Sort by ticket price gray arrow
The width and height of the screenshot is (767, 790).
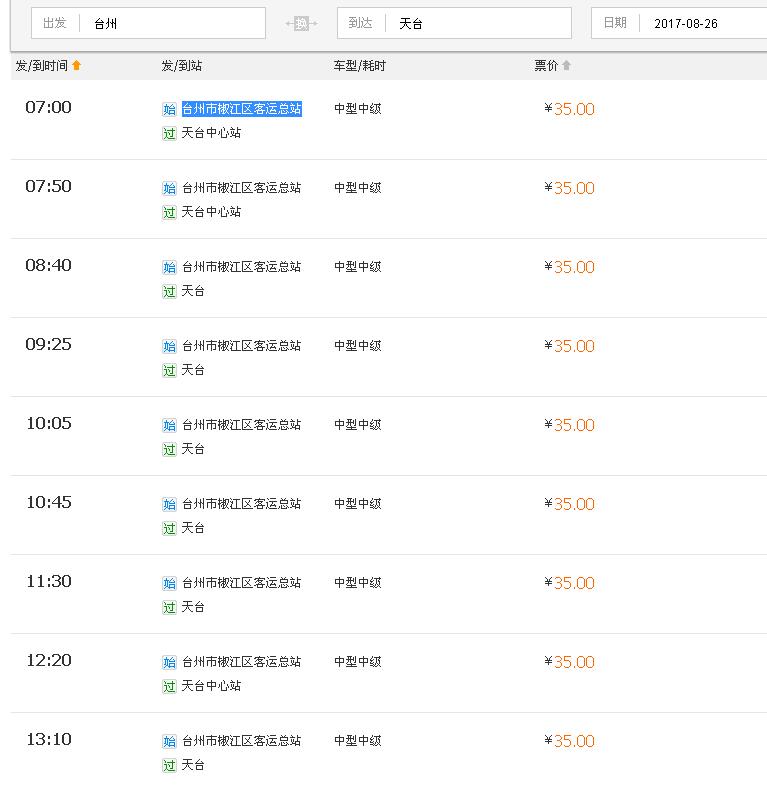566,65
